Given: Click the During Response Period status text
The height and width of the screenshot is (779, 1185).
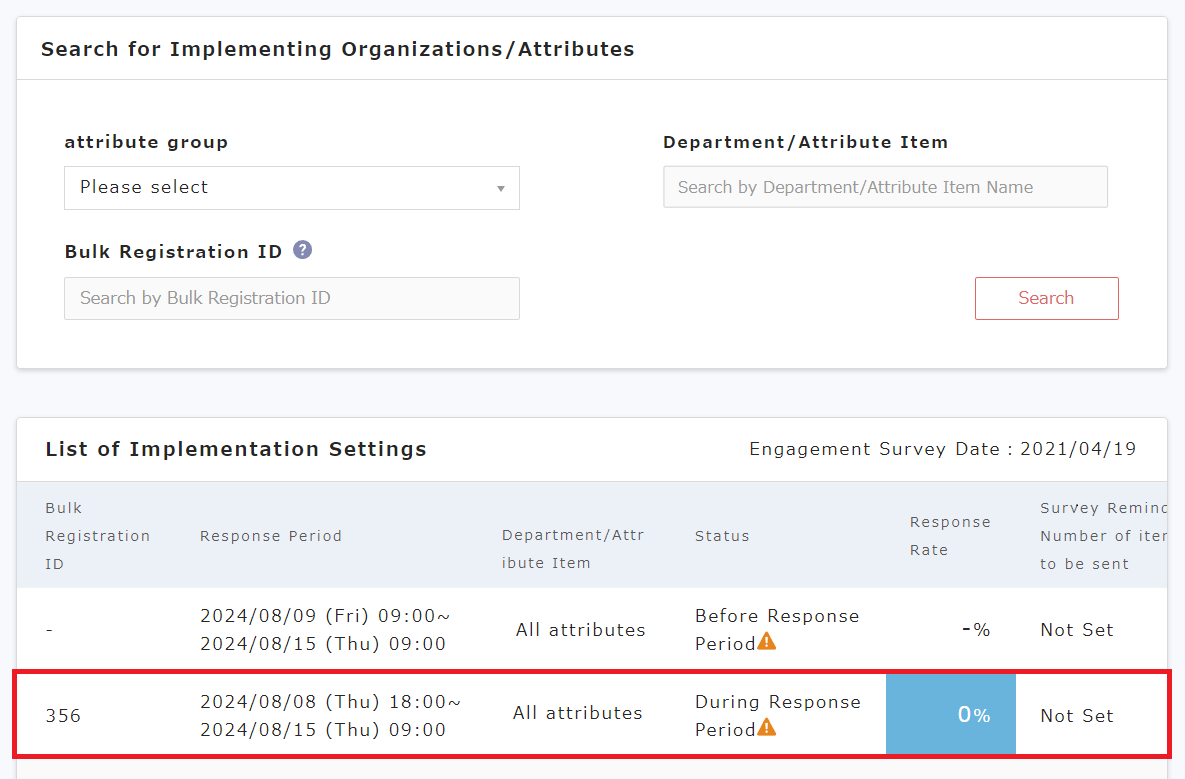Looking at the screenshot, I should [777, 703].
